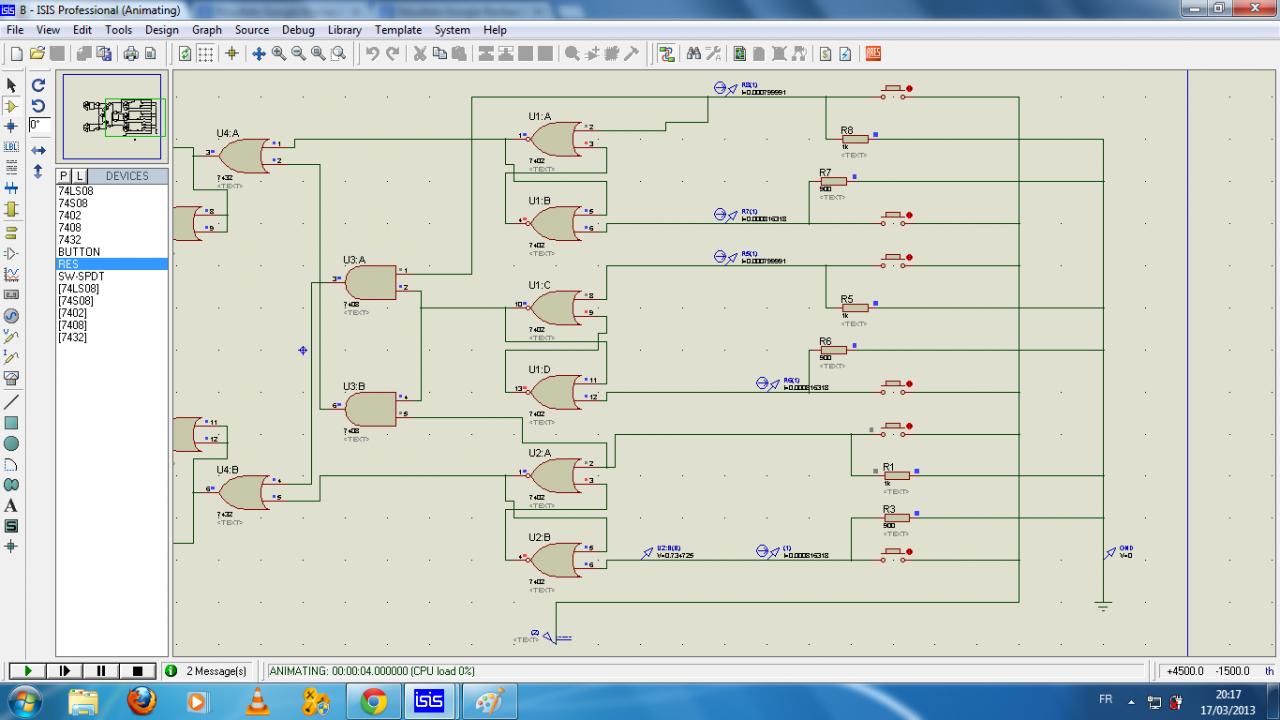
Task: Open a design with the folder icon
Action: (x=37, y=54)
